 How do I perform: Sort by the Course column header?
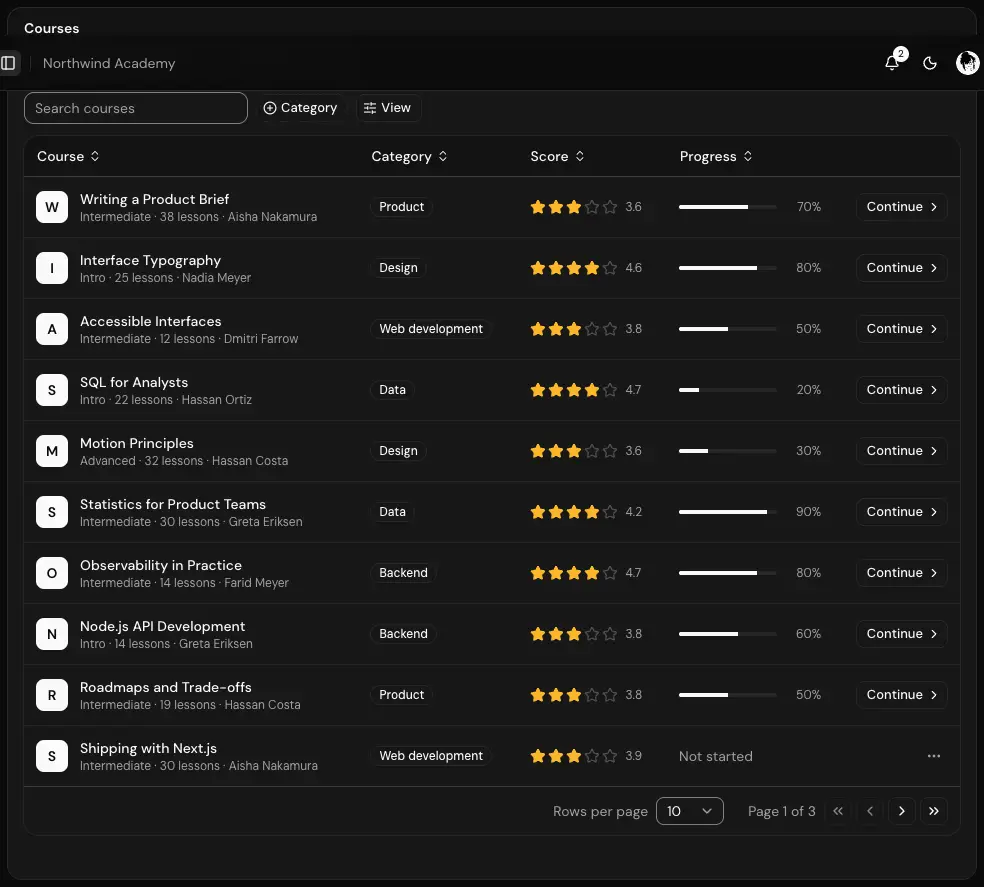pos(68,156)
